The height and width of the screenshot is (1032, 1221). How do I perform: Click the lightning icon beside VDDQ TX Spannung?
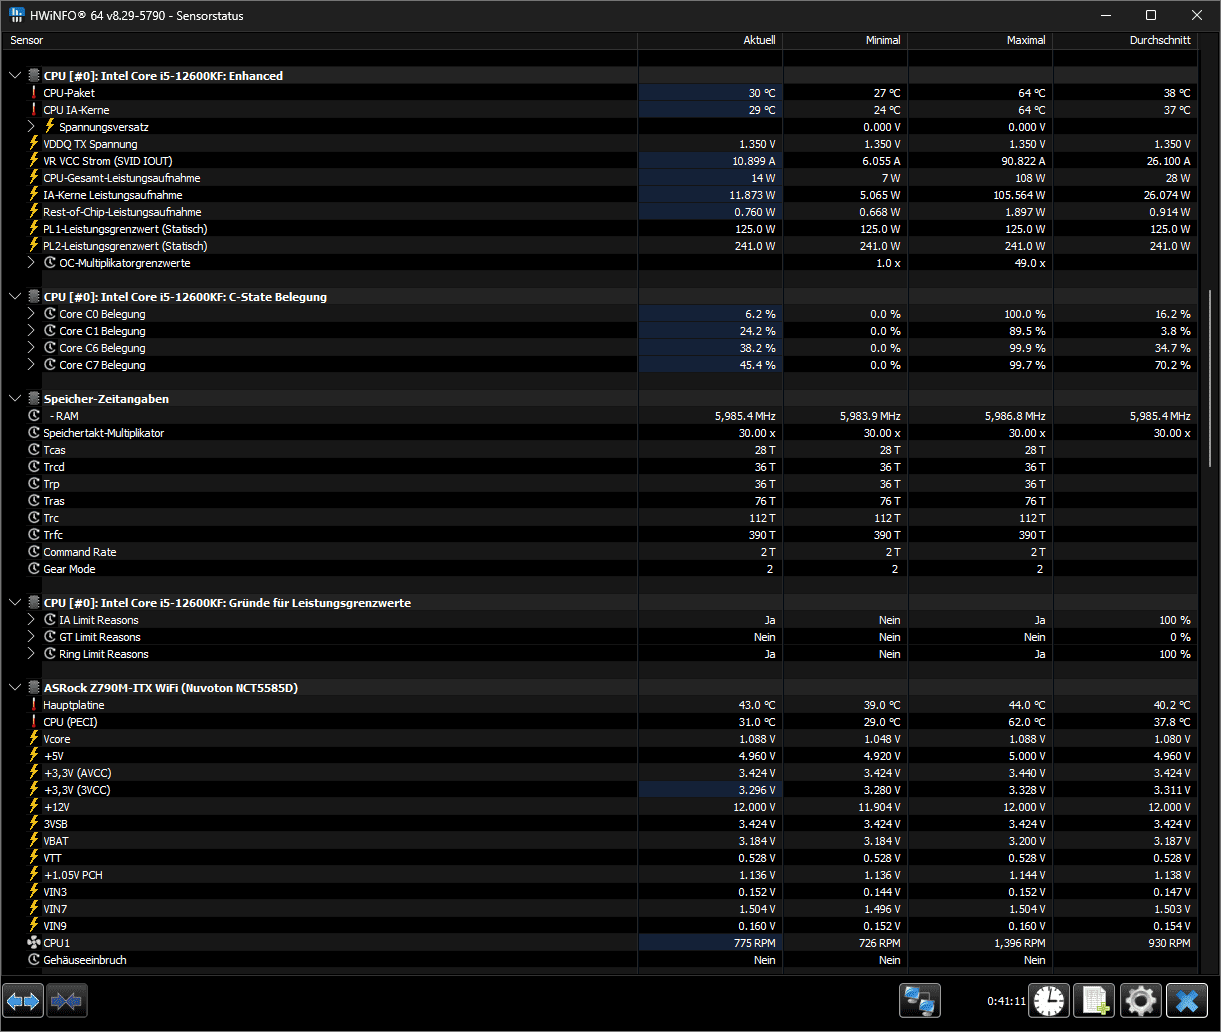[33, 144]
